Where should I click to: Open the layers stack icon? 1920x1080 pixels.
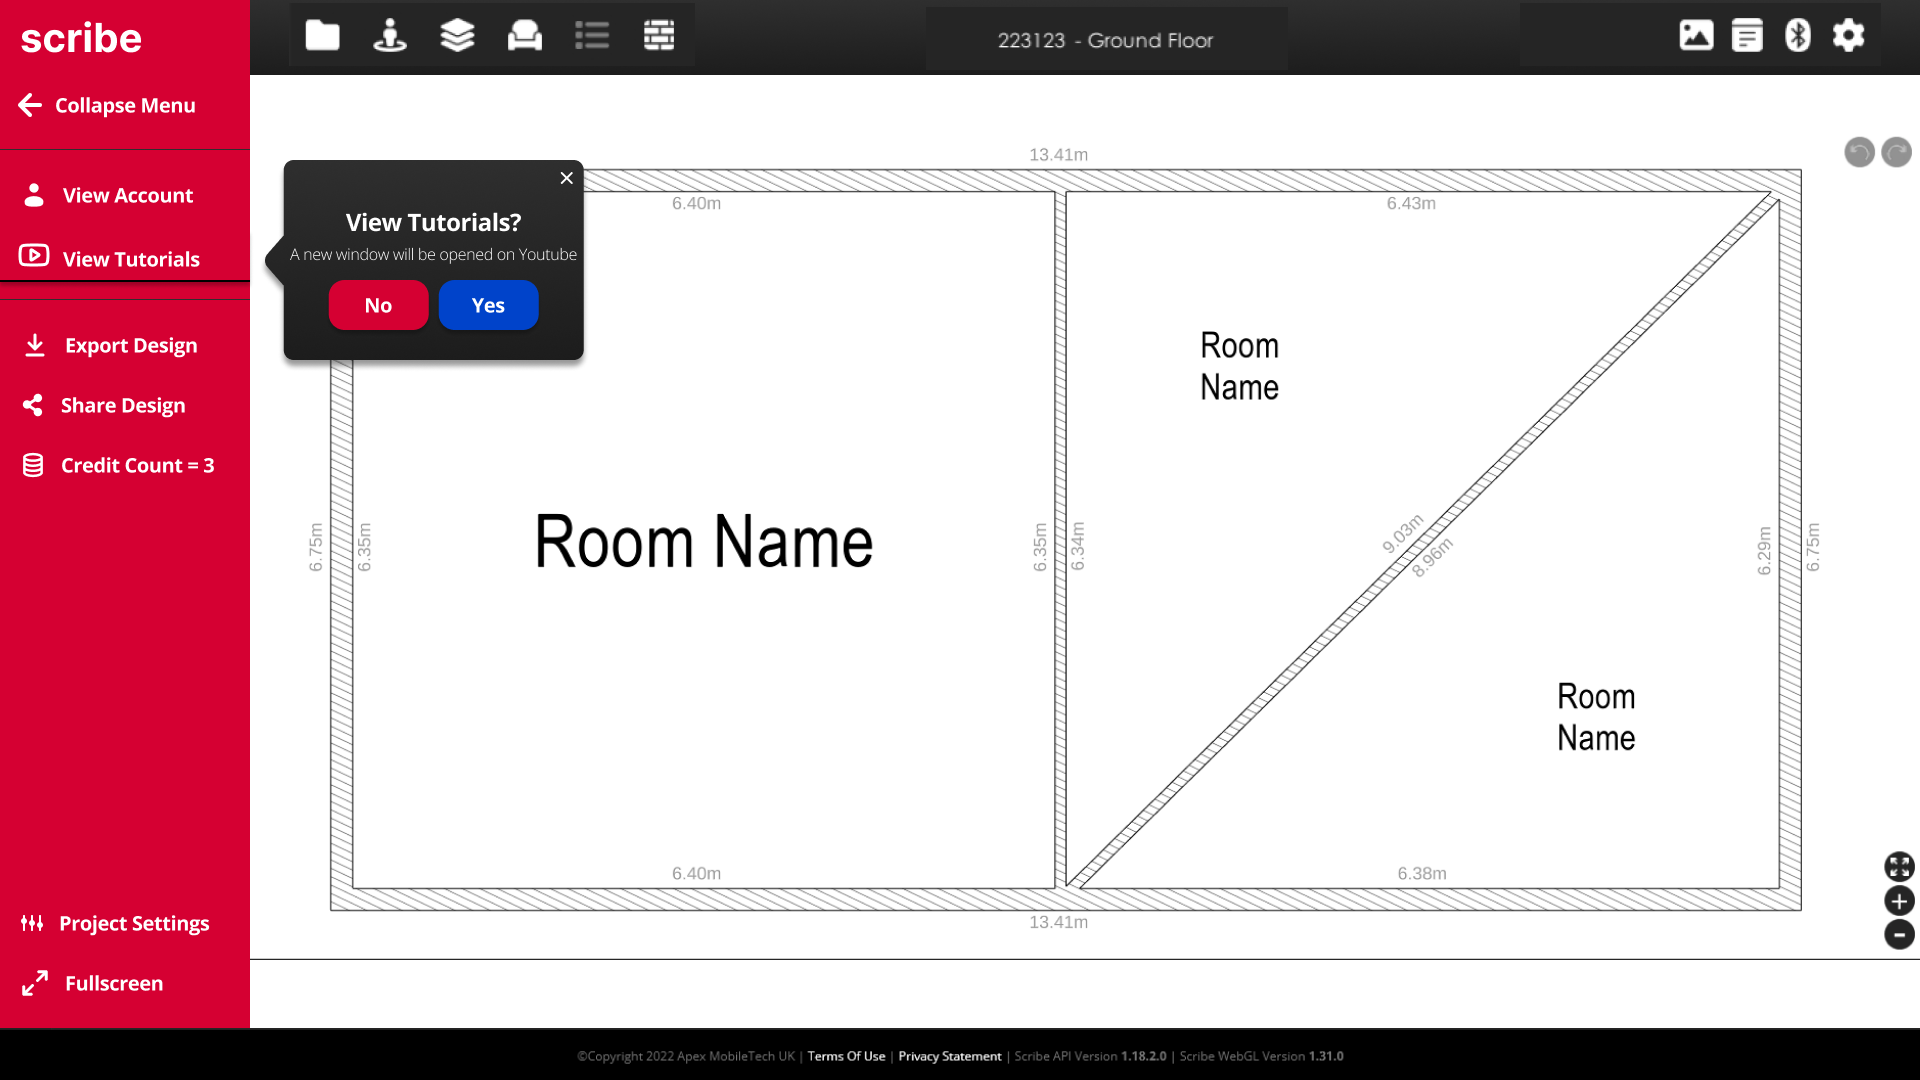click(x=457, y=36)
